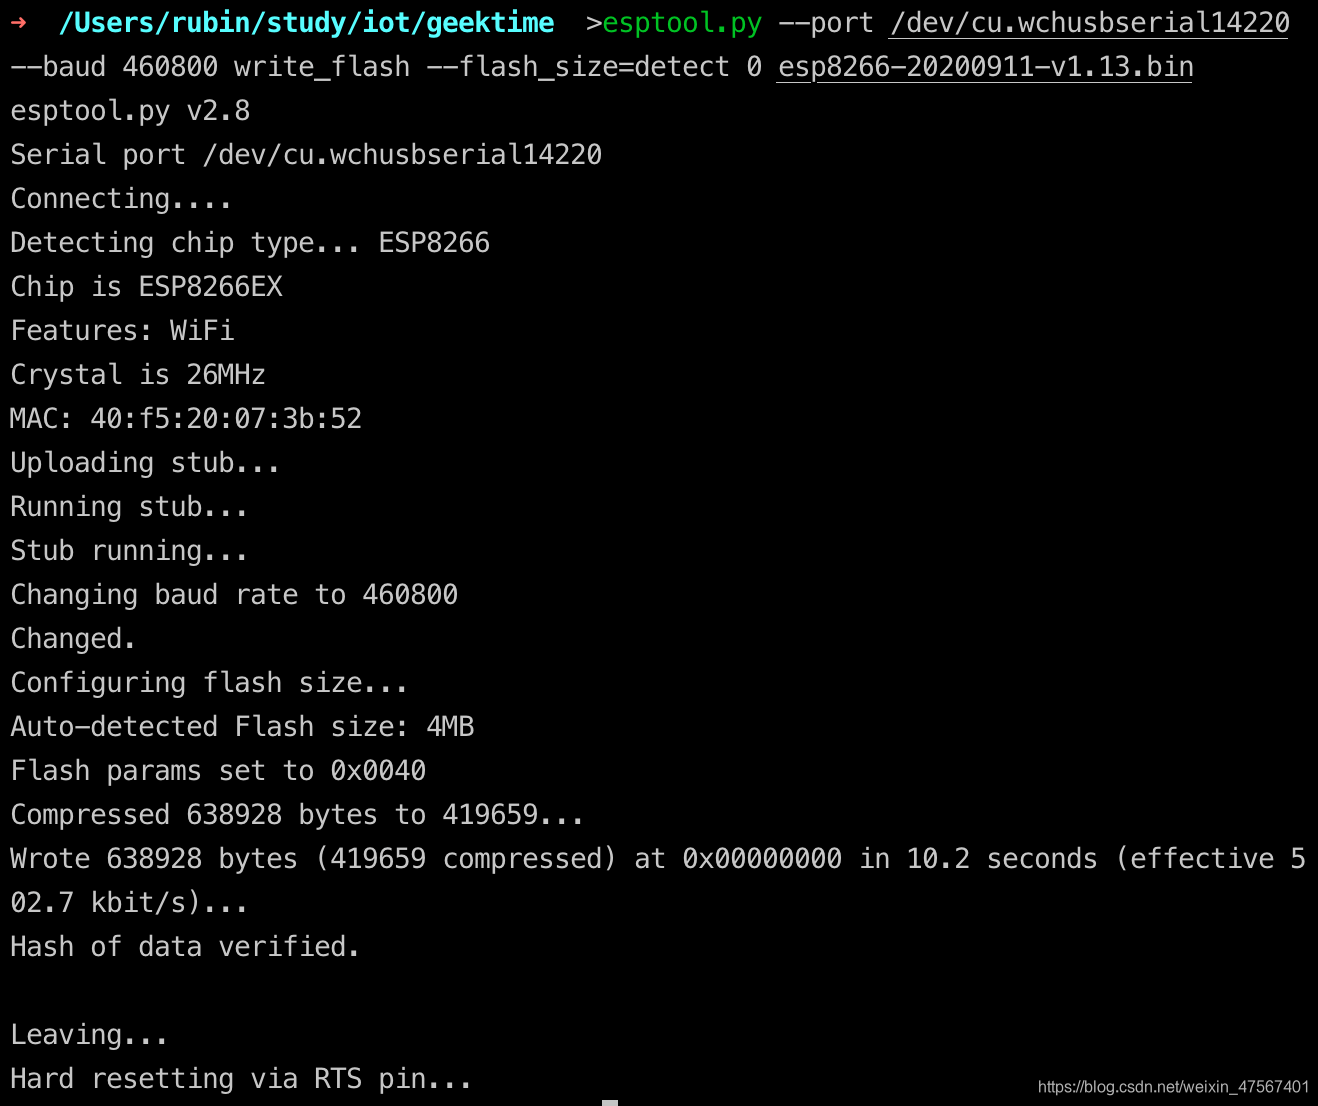Viewport: 1318px width, 1106px height.
Task: Click the --baud 460800 argument text
Action: tap(114, 67)
